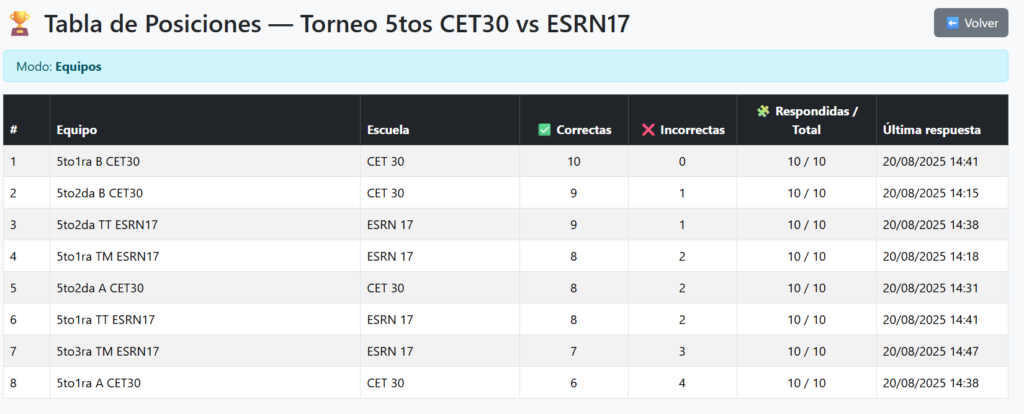This screenshot has width=1024, height=414.
Task: Select the 5to1ra A CET30 team cell
Action: [x=98, y=383]
